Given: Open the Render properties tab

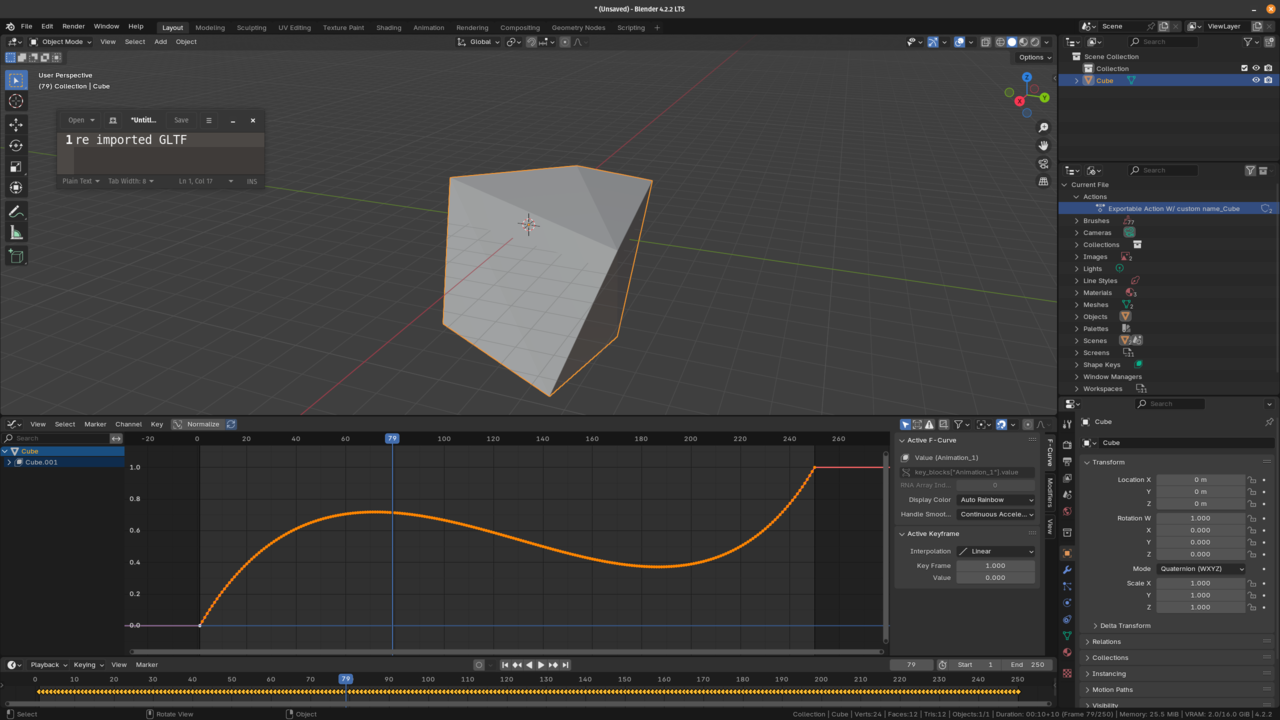Looking at the screenshot, I should click(1067, 445).
